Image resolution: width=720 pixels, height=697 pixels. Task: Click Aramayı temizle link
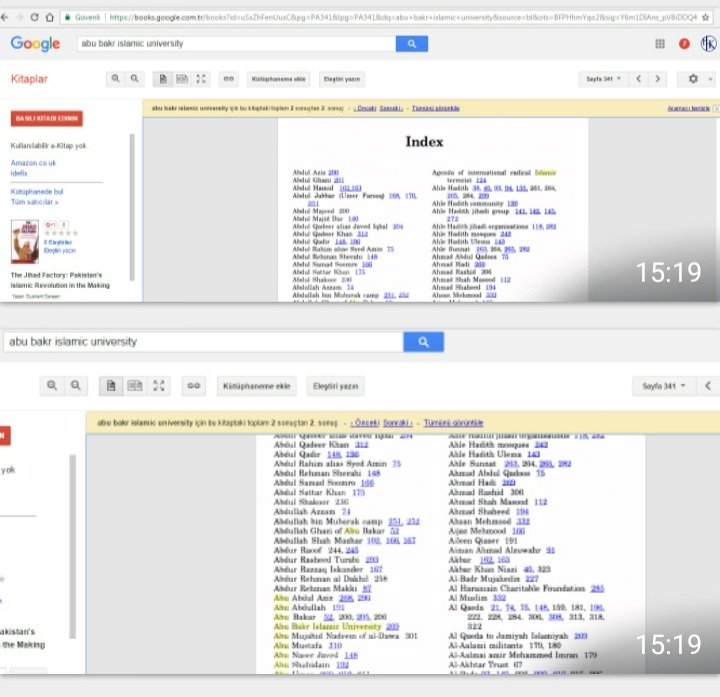tap(688, 108)
